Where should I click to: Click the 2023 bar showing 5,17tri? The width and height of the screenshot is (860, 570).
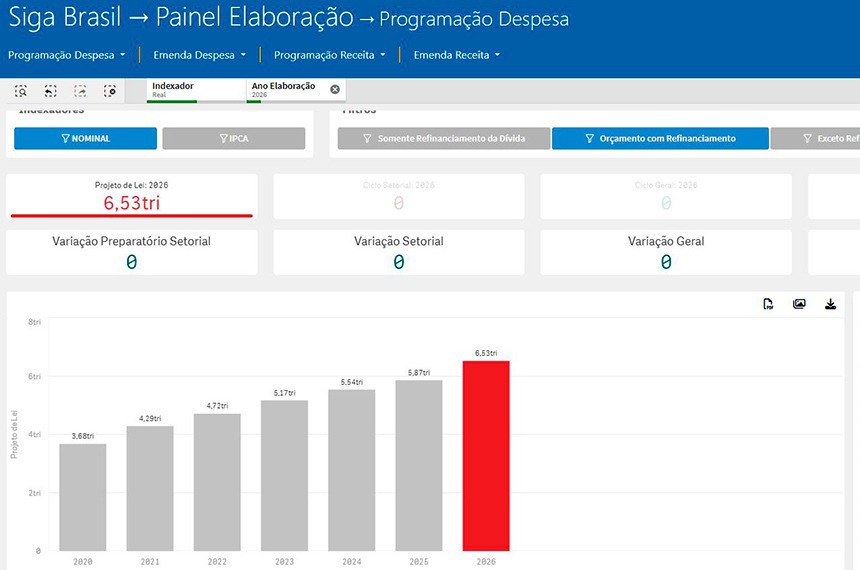point(284,475)
